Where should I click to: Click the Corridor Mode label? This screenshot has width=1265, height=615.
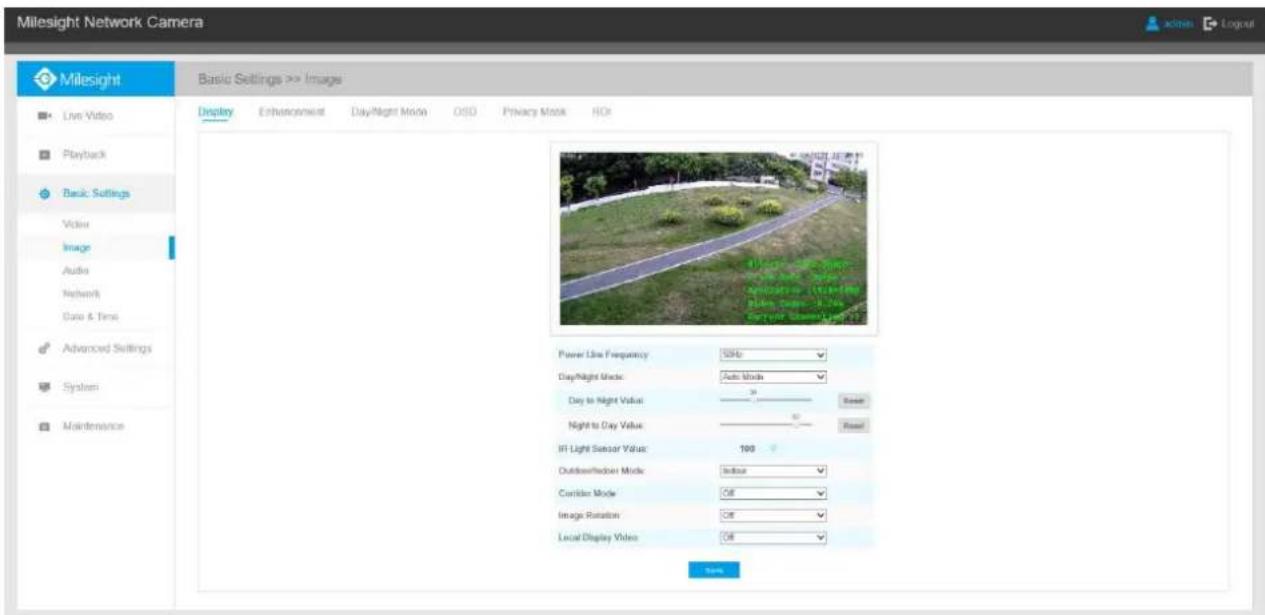[586, 493]
